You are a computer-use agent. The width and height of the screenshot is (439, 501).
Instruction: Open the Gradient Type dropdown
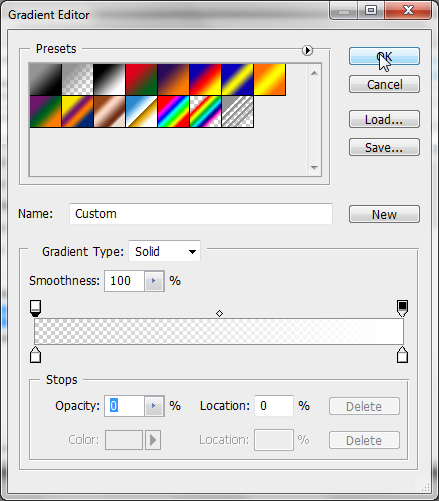[164, 251]
